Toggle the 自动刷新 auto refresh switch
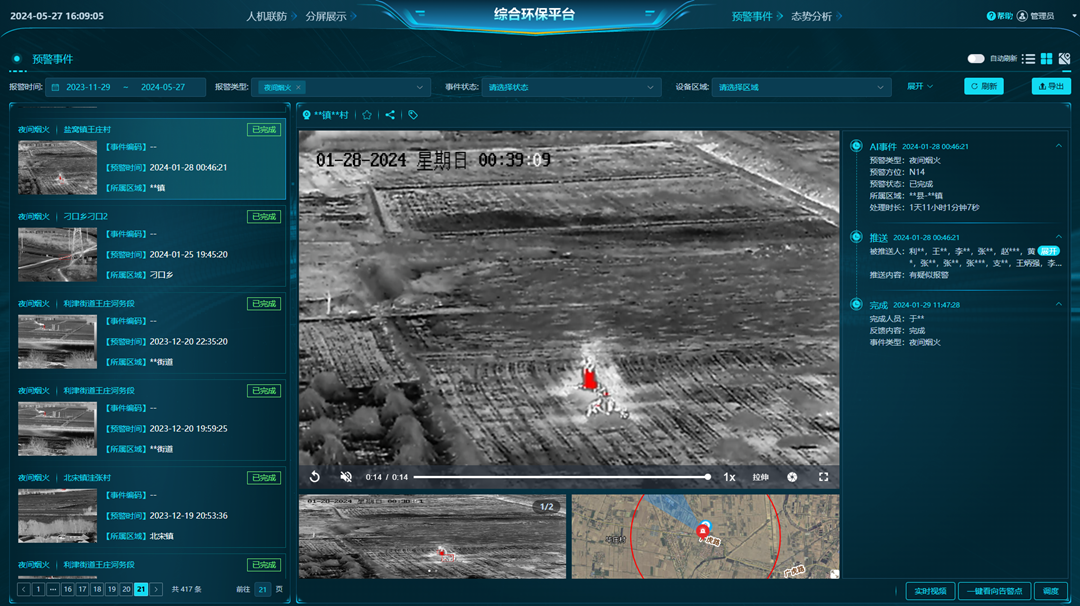Viewport: 1080px width, 606px height. pyautogui.click(x=975, y=59)
